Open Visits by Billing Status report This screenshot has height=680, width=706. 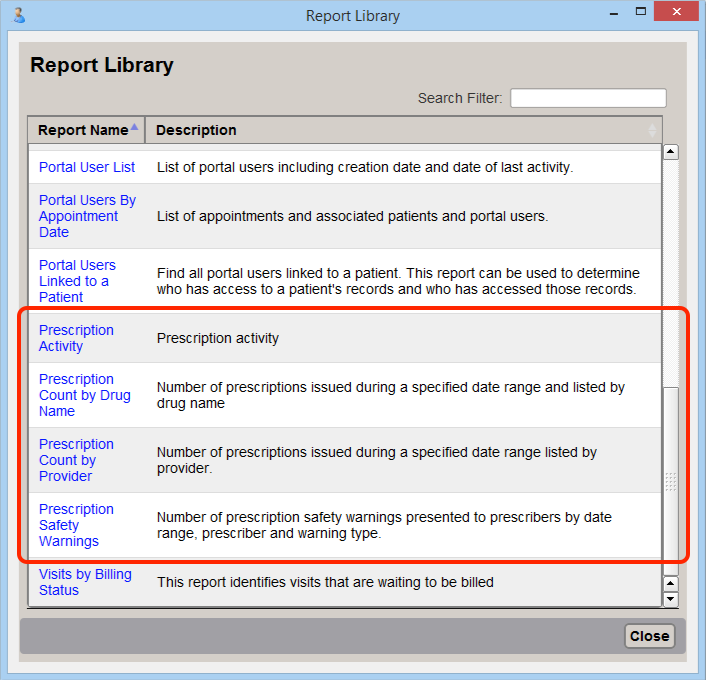(85, 582)
